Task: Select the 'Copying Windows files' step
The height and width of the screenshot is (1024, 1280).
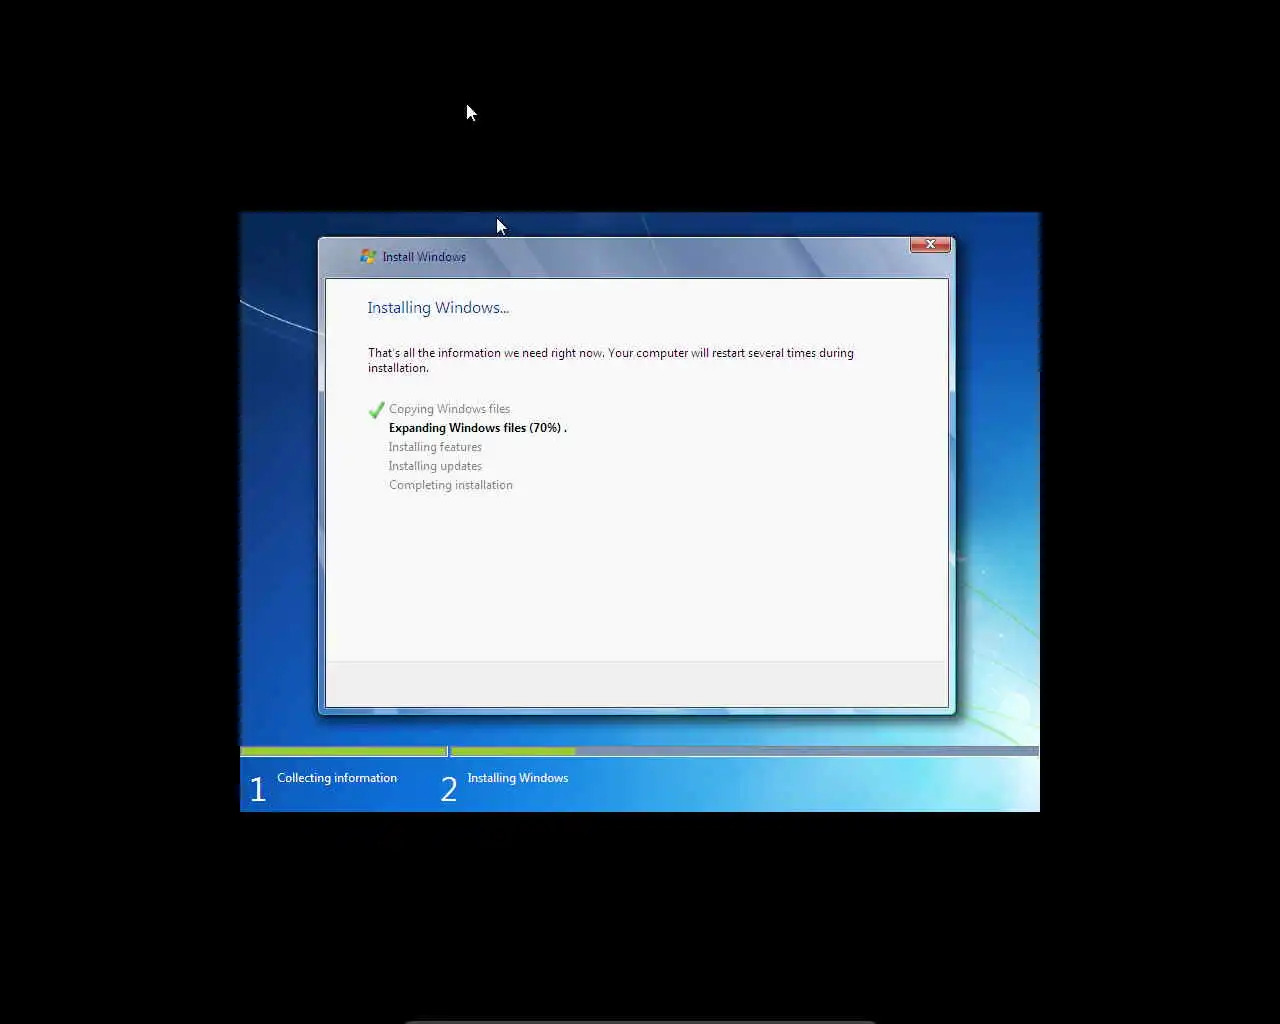Action: pos(449,409)
